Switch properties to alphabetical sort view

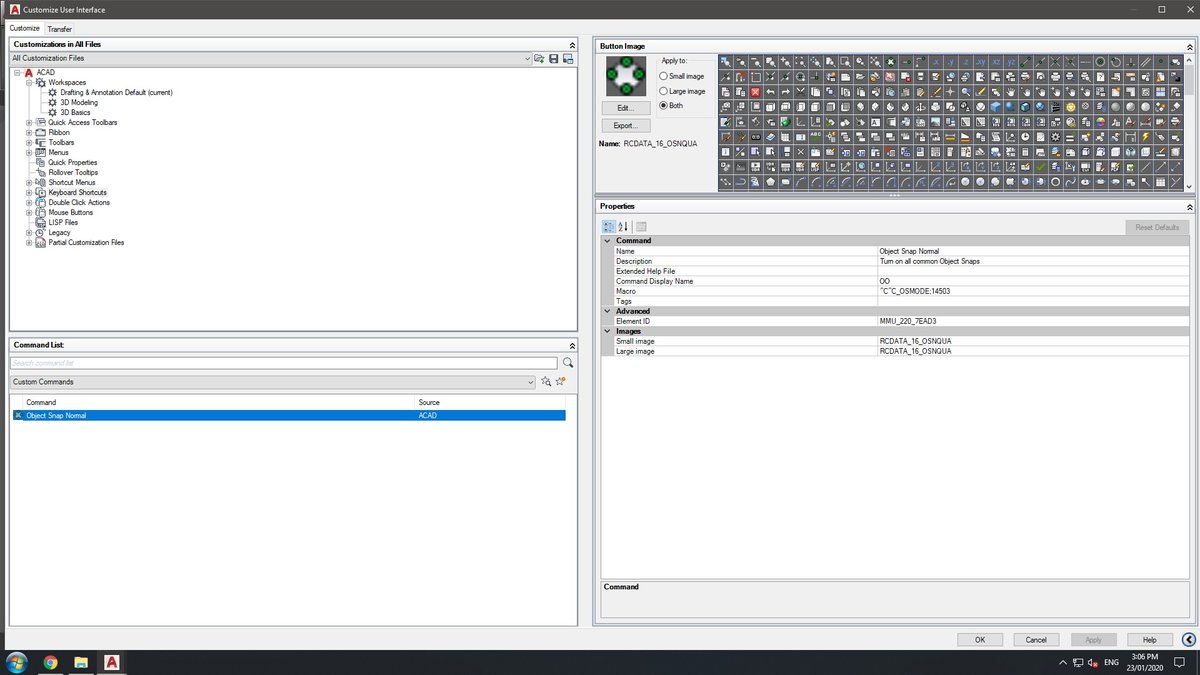tap(623, 227)
